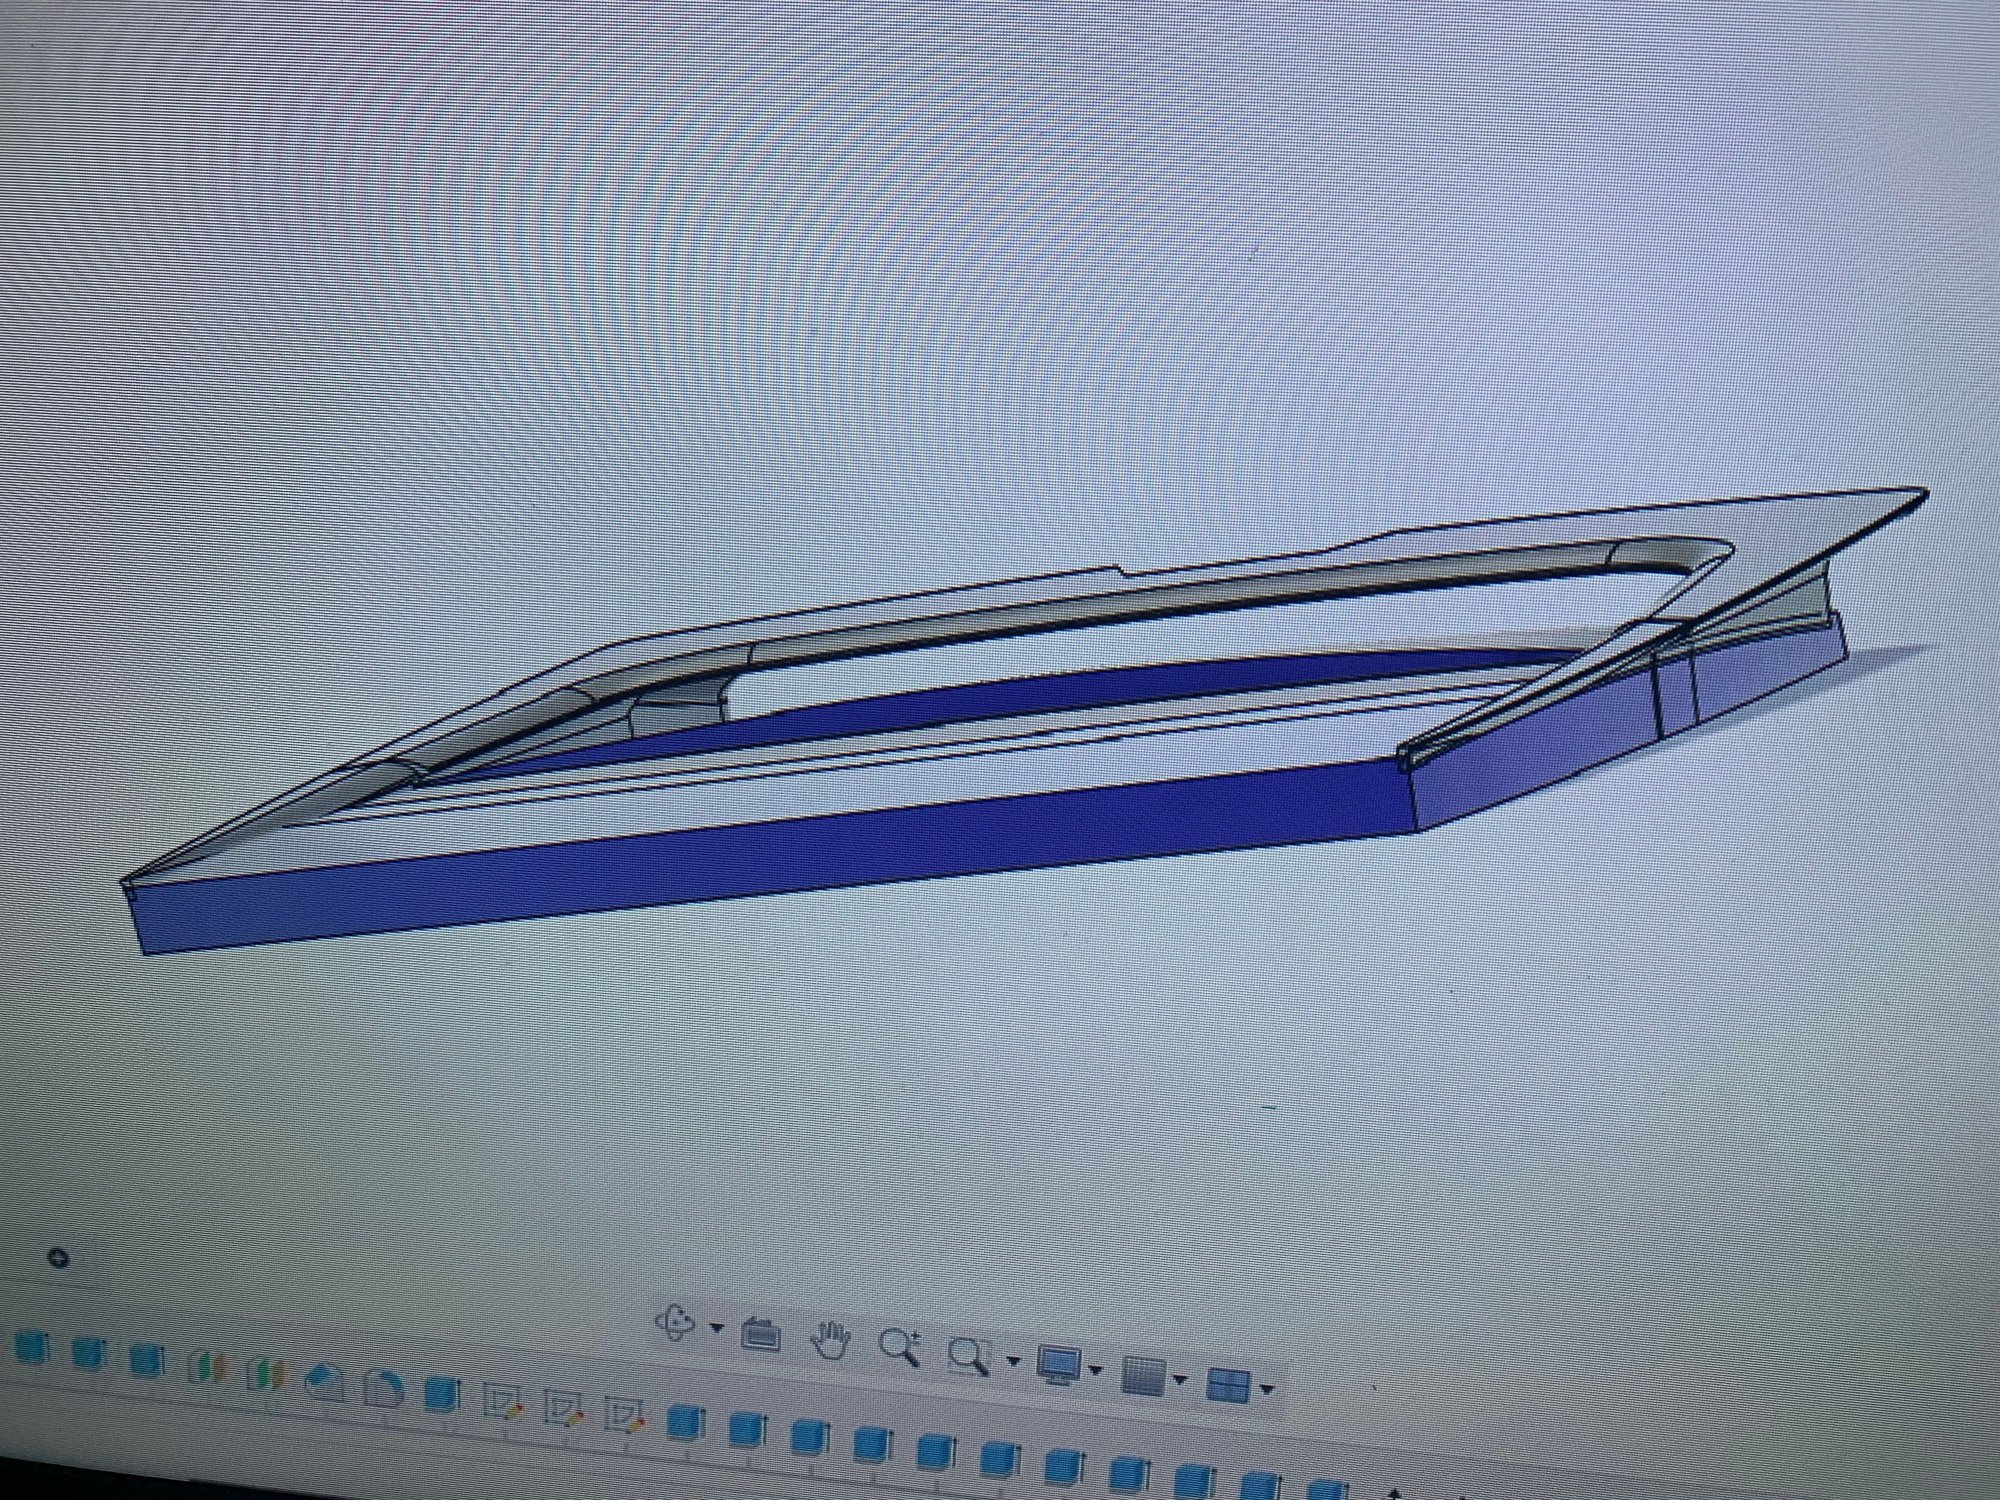Click the Look At tool icon
The height and width of the screenshot is (1500, 2000).
coord(760,1334)
